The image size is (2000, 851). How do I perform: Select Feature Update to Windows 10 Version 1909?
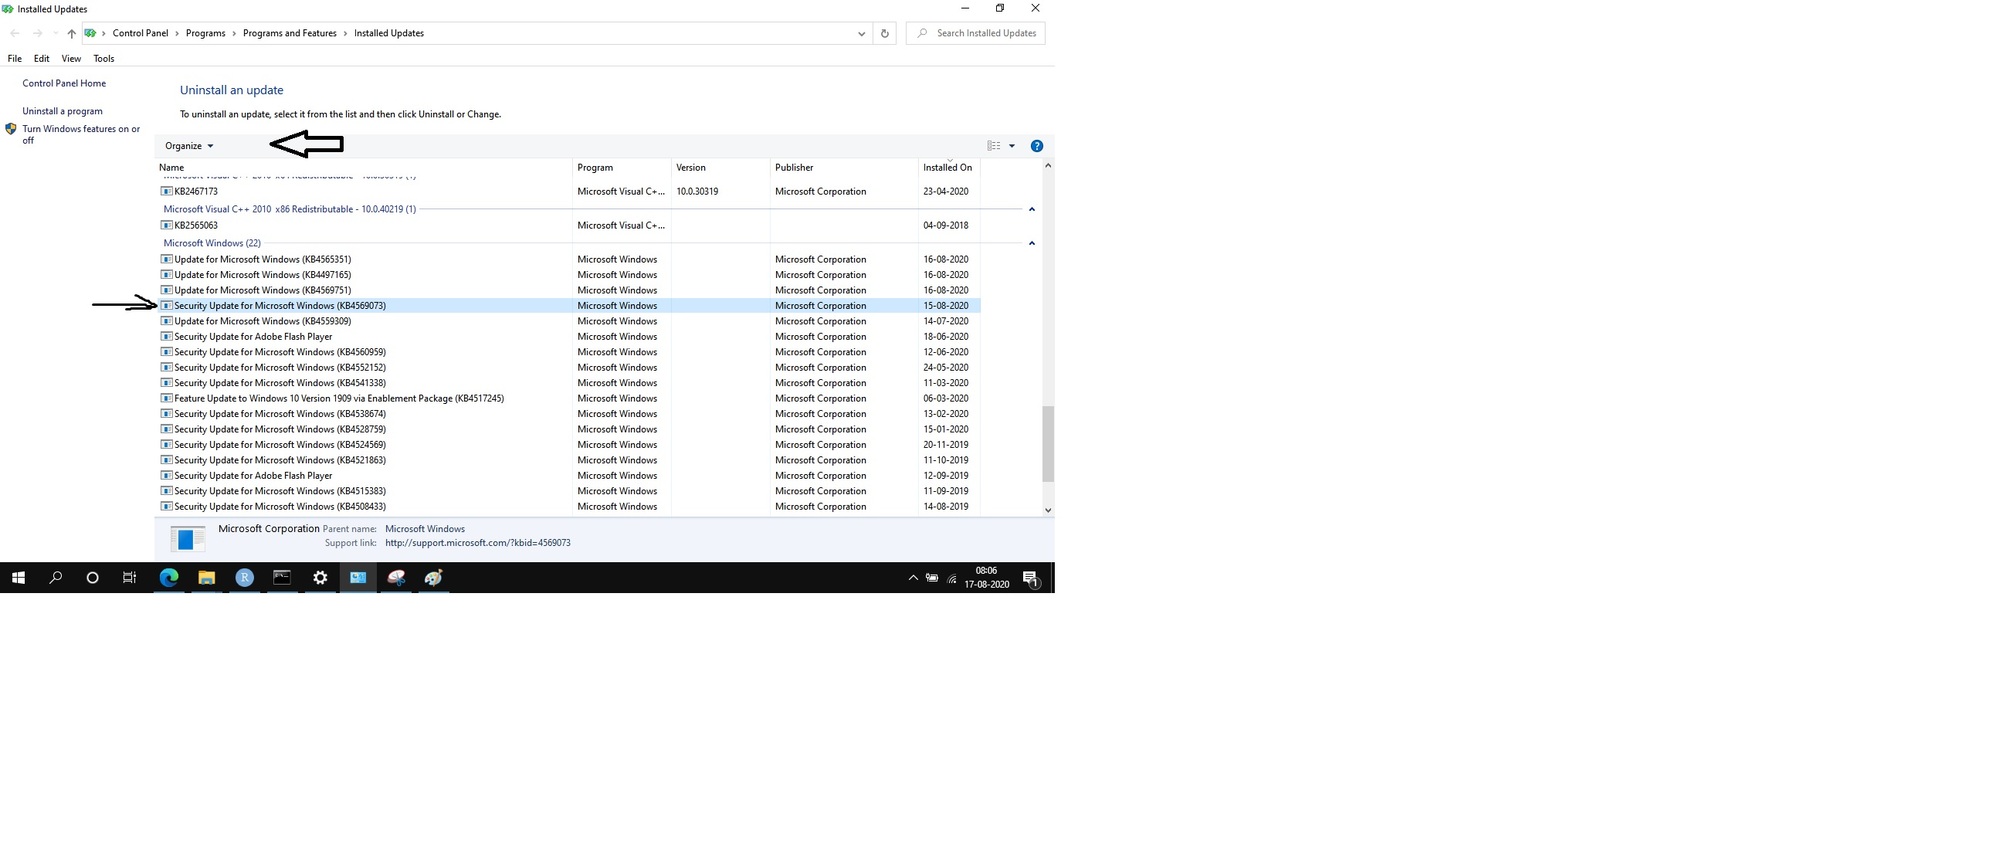click(x=568, y=398)
